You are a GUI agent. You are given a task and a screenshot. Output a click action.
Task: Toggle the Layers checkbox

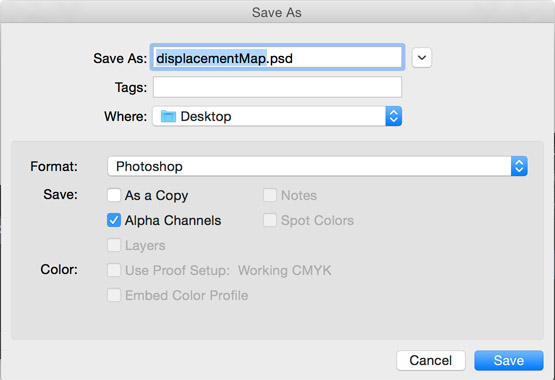(x=114, y=245)
